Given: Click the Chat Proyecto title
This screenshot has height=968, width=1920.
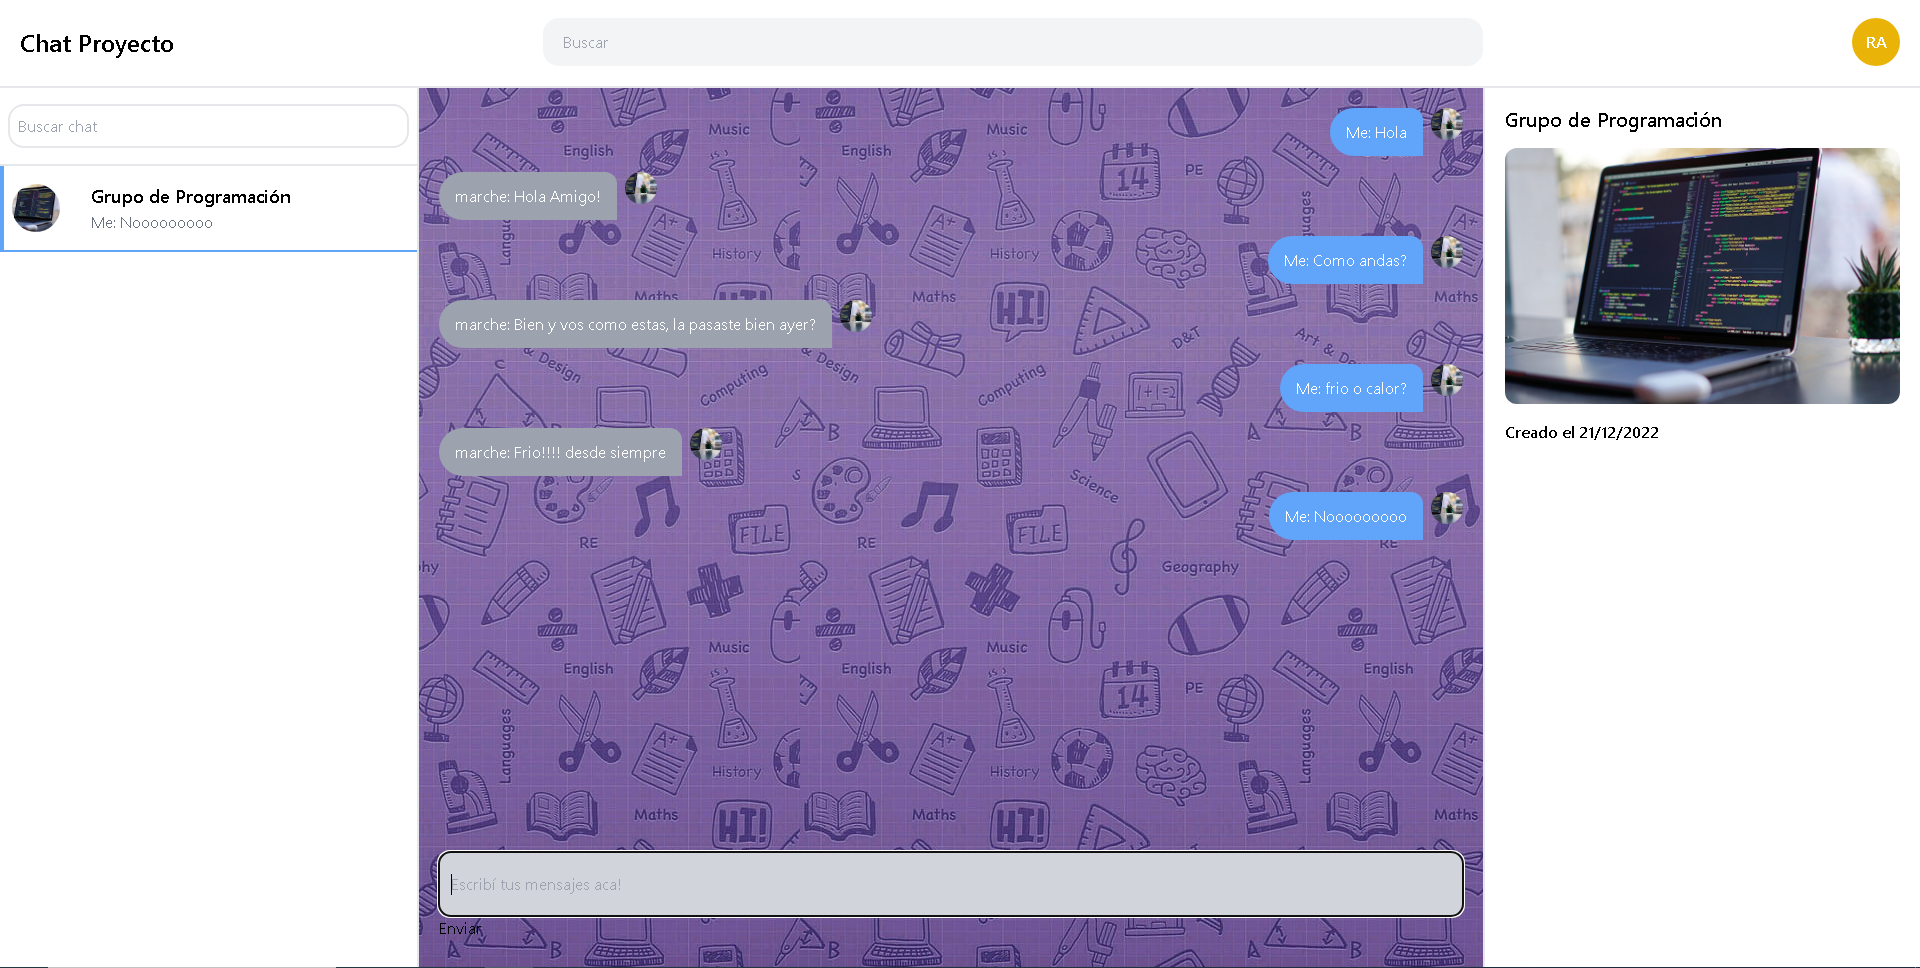Looking at the screenshot, I should (x=96, y=43).
